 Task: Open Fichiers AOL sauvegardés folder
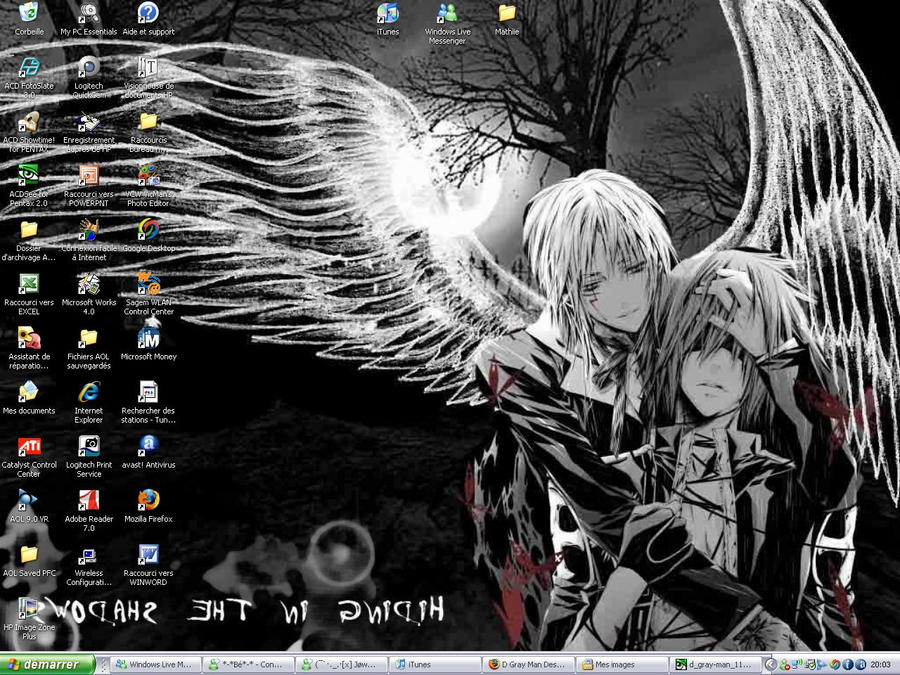tap(88, 348)
